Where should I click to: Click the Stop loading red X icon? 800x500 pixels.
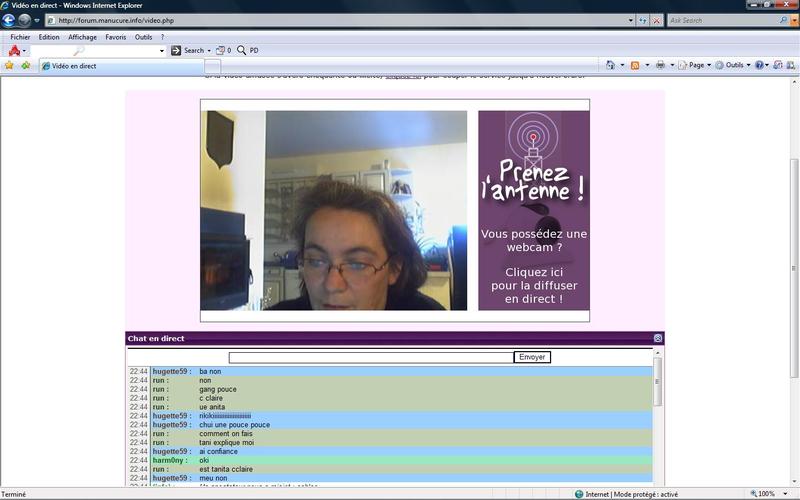657,20
